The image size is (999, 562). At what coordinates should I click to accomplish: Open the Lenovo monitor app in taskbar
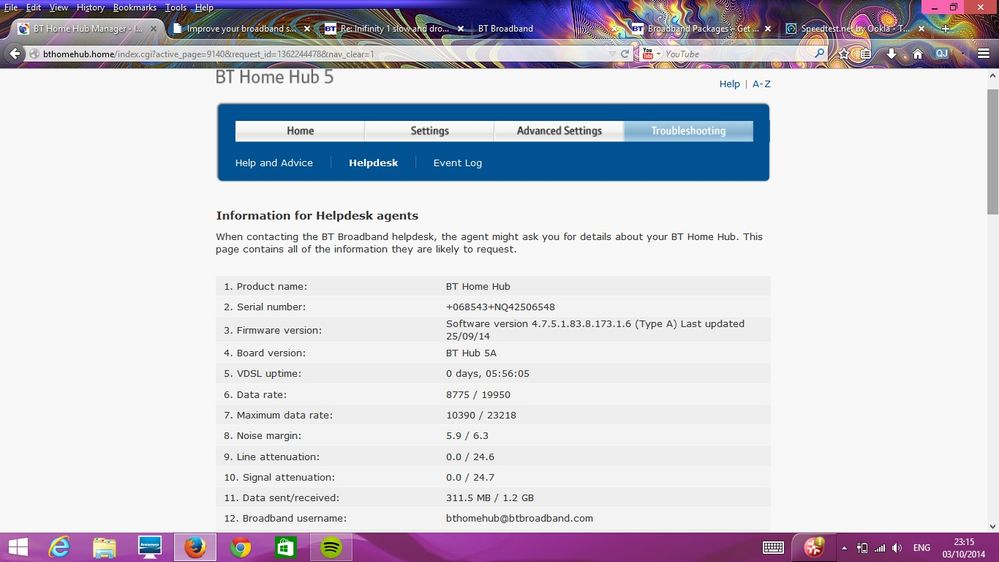[150, 547]
